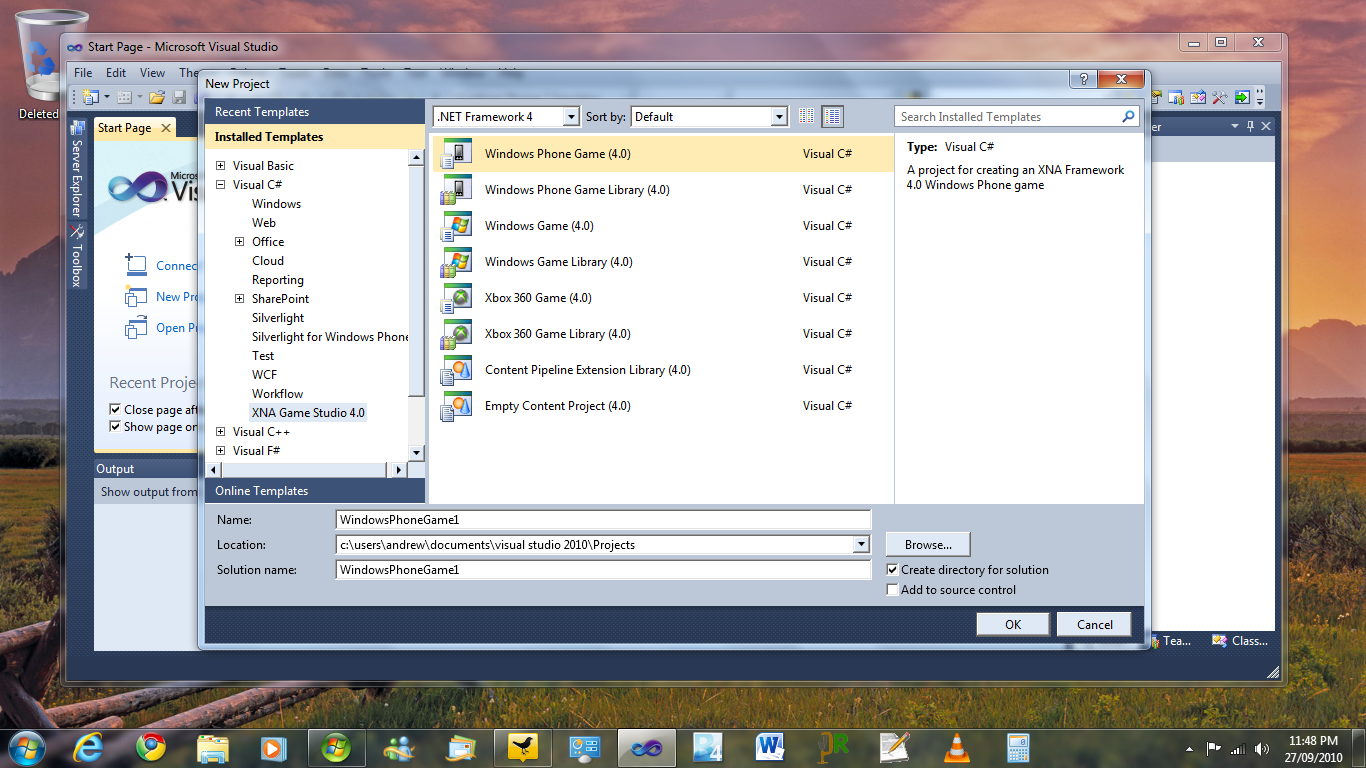Choose the Windows Game (4.0) template icon
This screenshot has width=1366, height=768.
[x=456, y=226]
